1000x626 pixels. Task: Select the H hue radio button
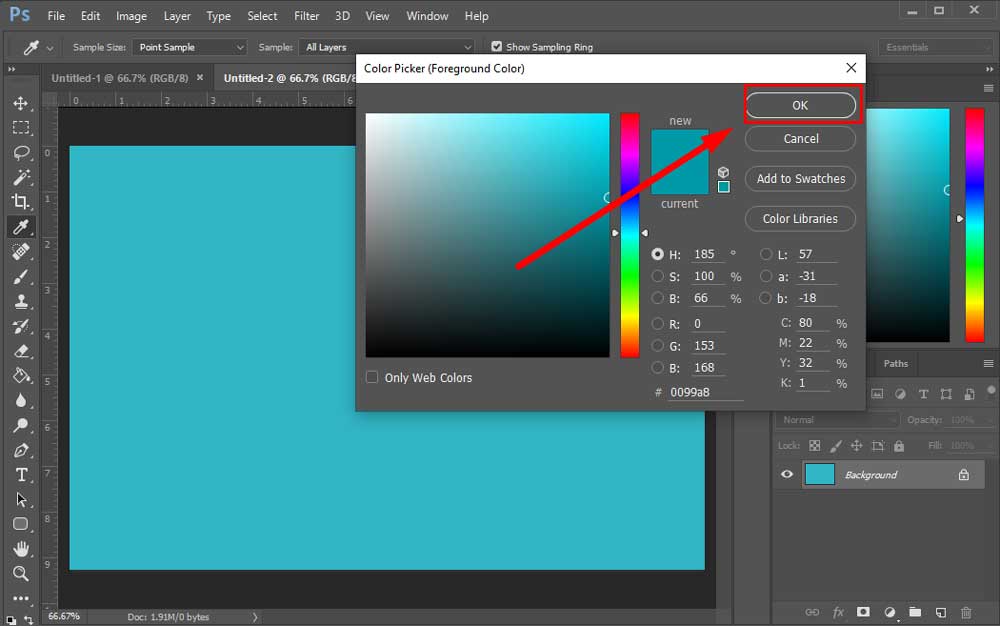point(657,254)
